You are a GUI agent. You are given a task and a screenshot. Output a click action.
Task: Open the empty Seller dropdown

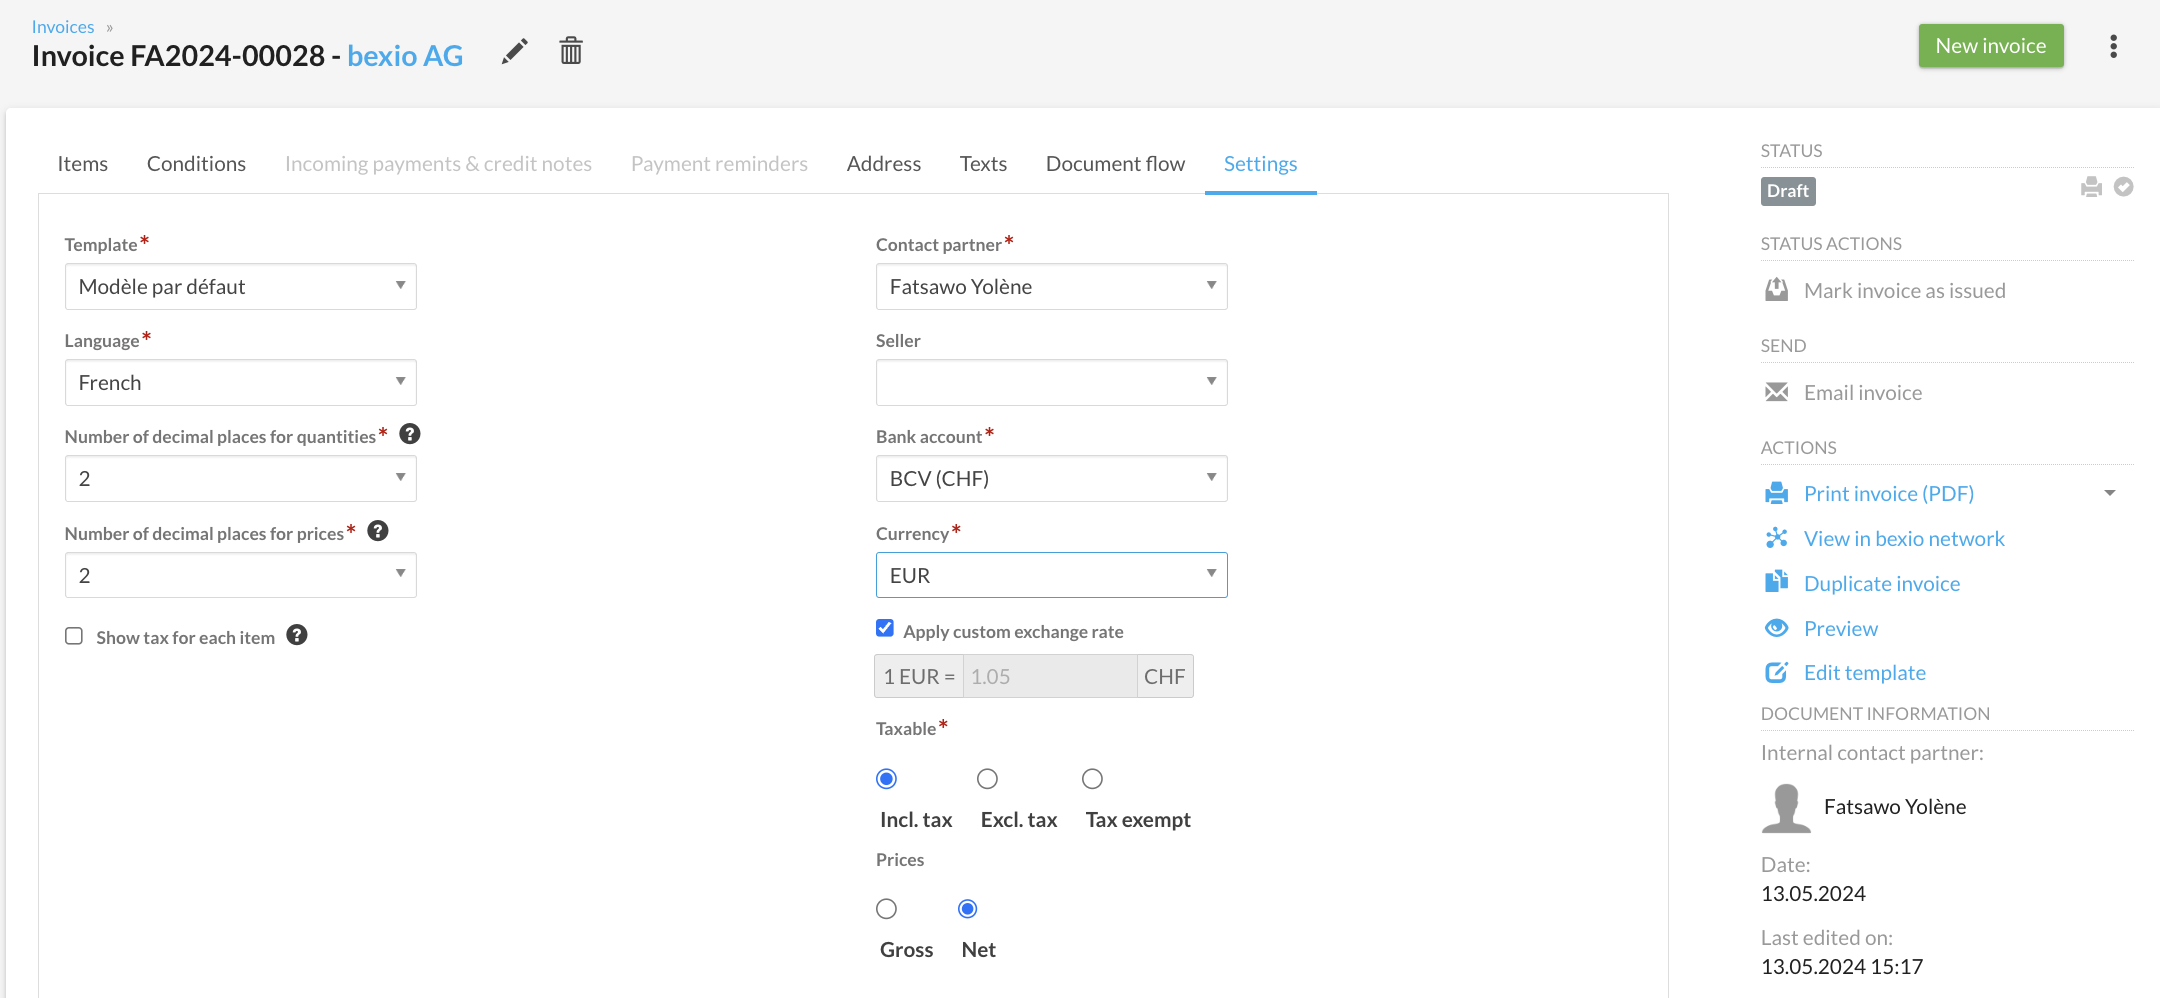pos(1052,383)
